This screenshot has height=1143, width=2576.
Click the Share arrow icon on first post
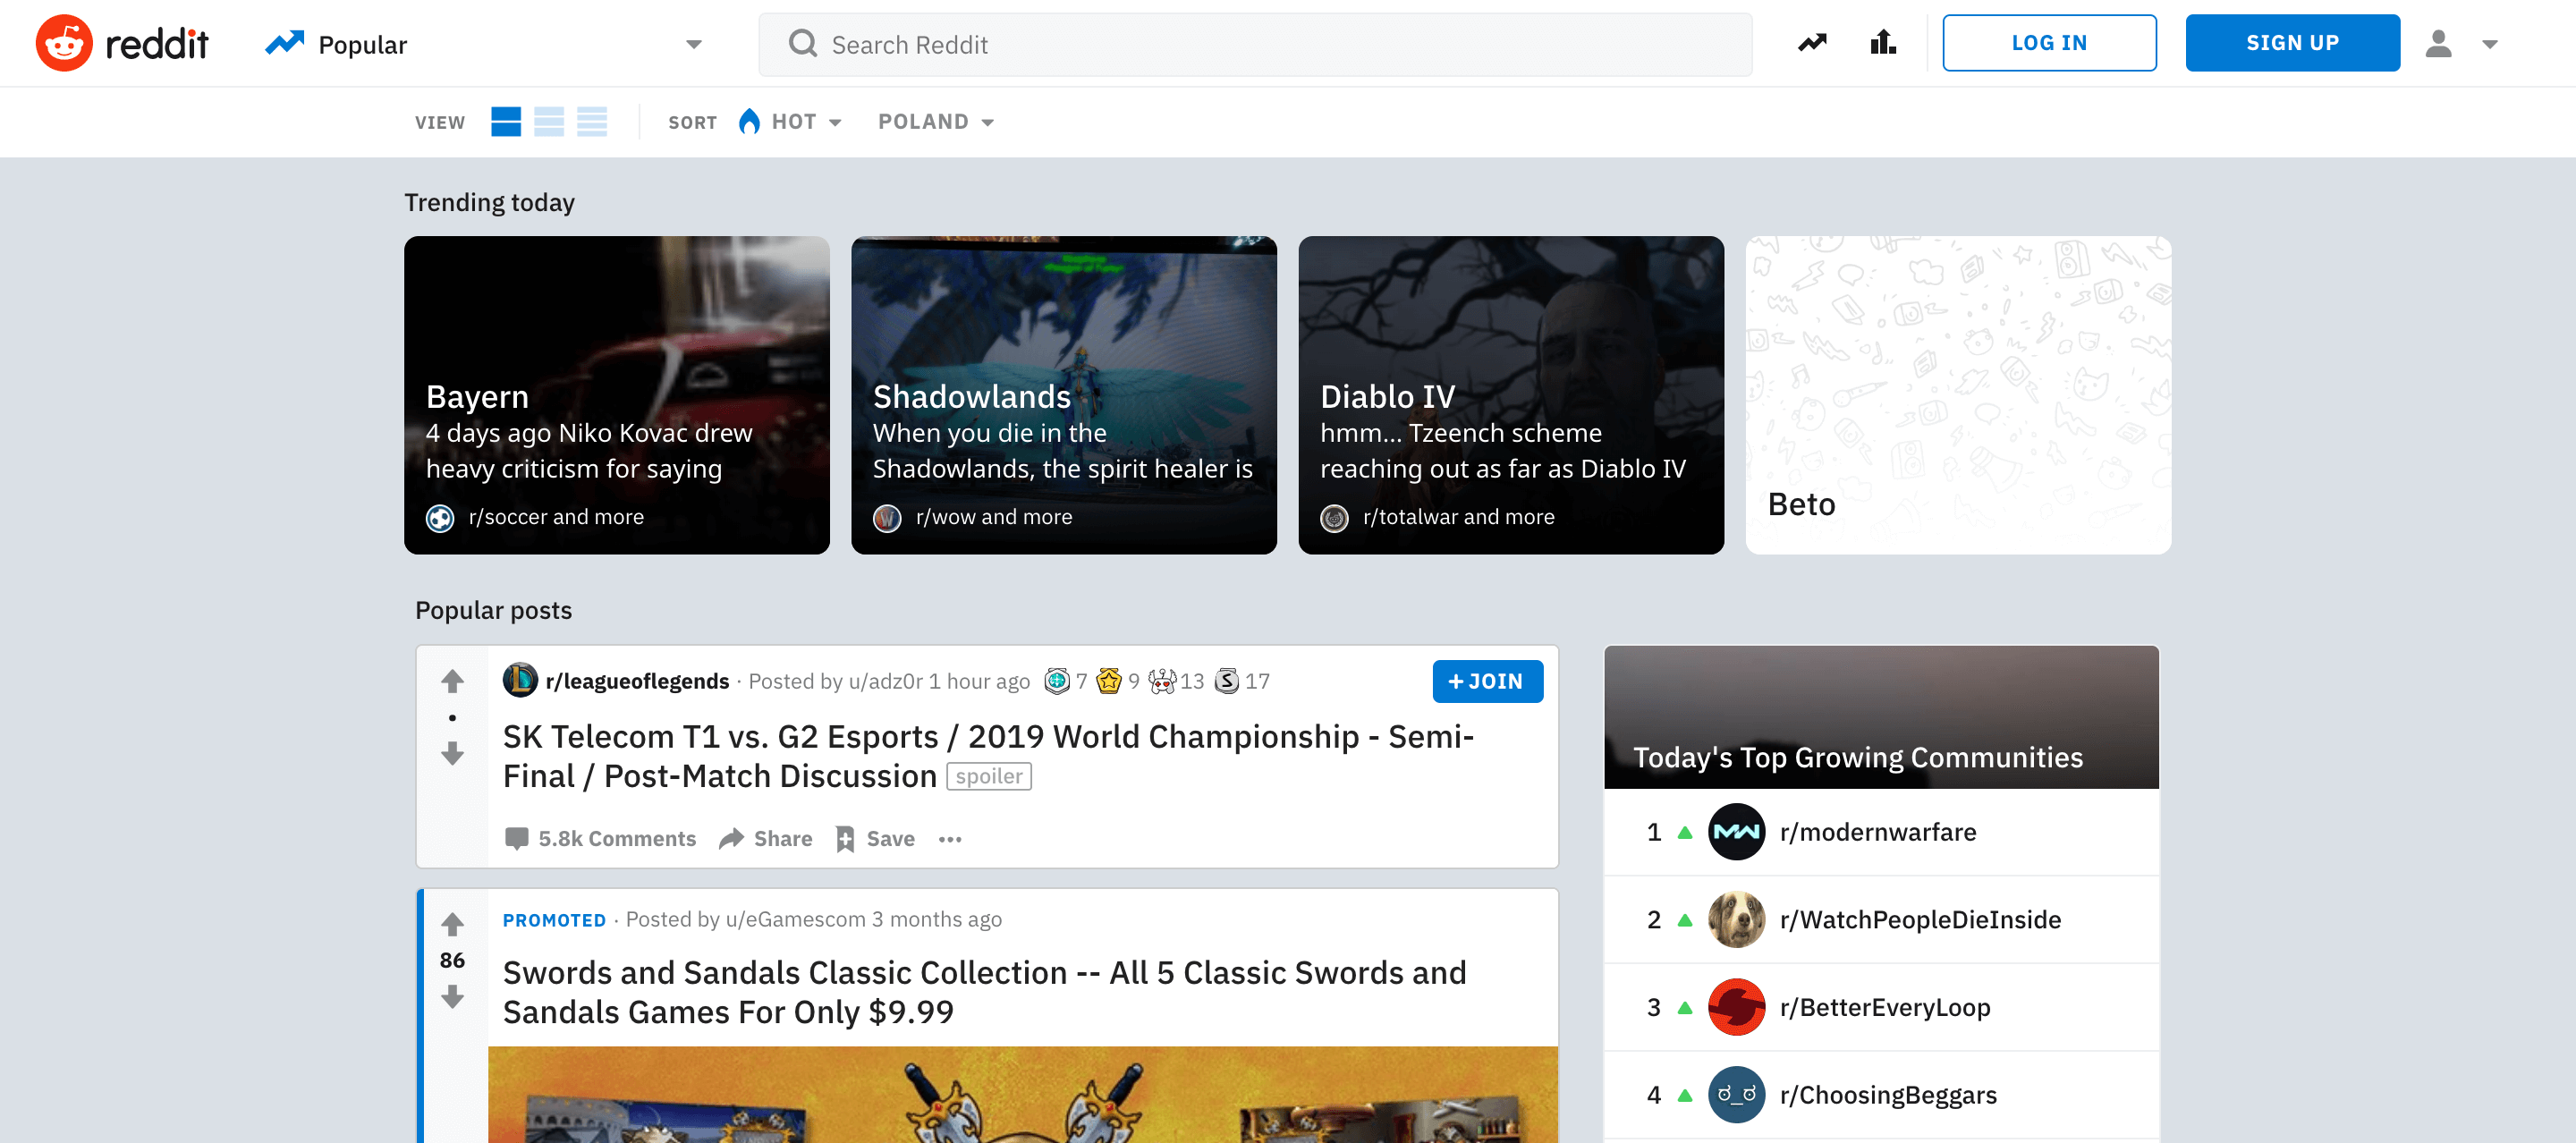pos(731,838)
